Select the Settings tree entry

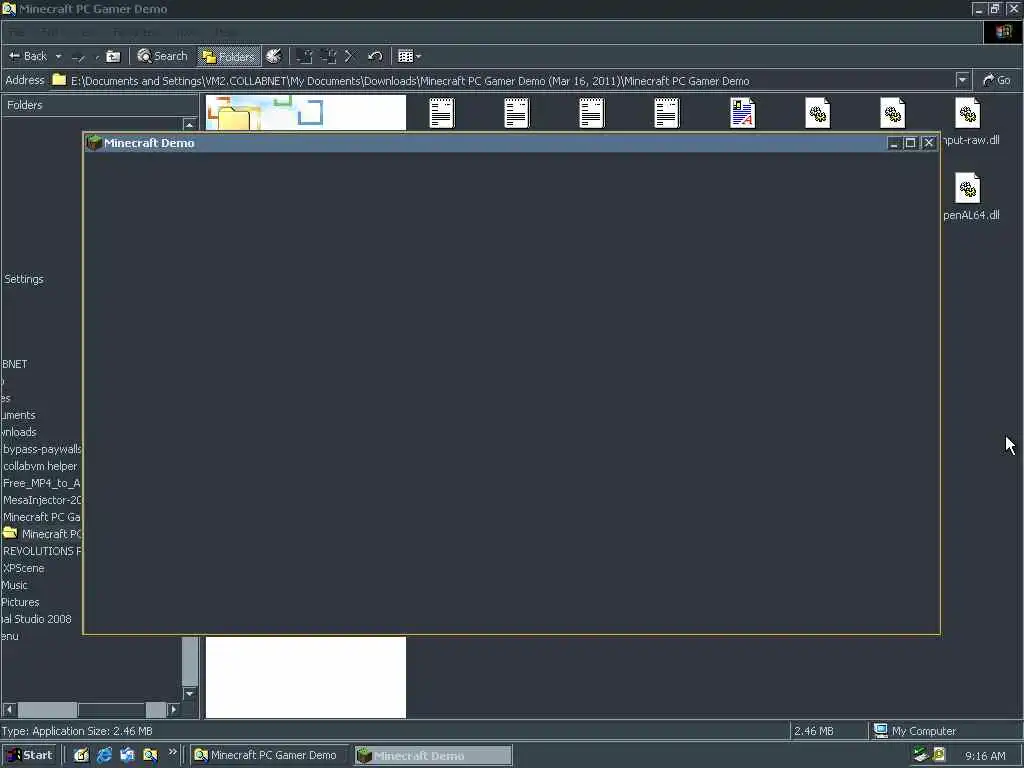(x=24, y=279)
